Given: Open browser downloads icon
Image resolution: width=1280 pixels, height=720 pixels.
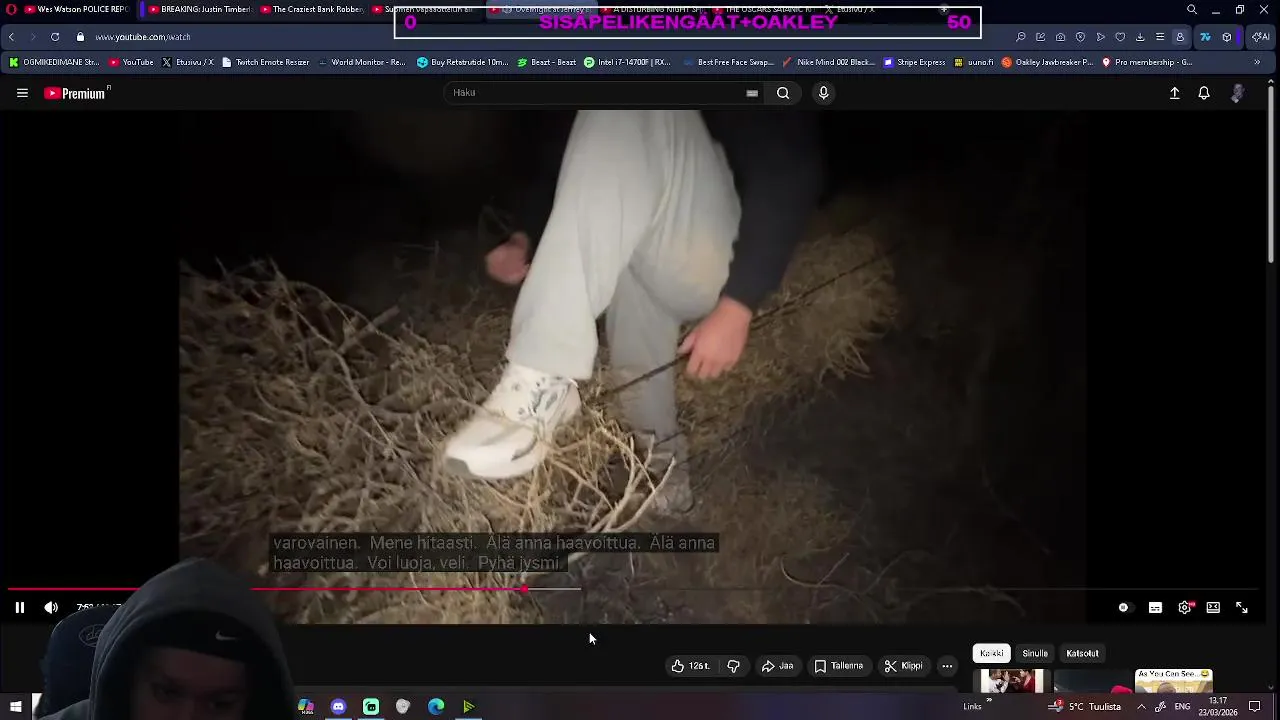Looking at the screenshot, I should coord(1140,37).
